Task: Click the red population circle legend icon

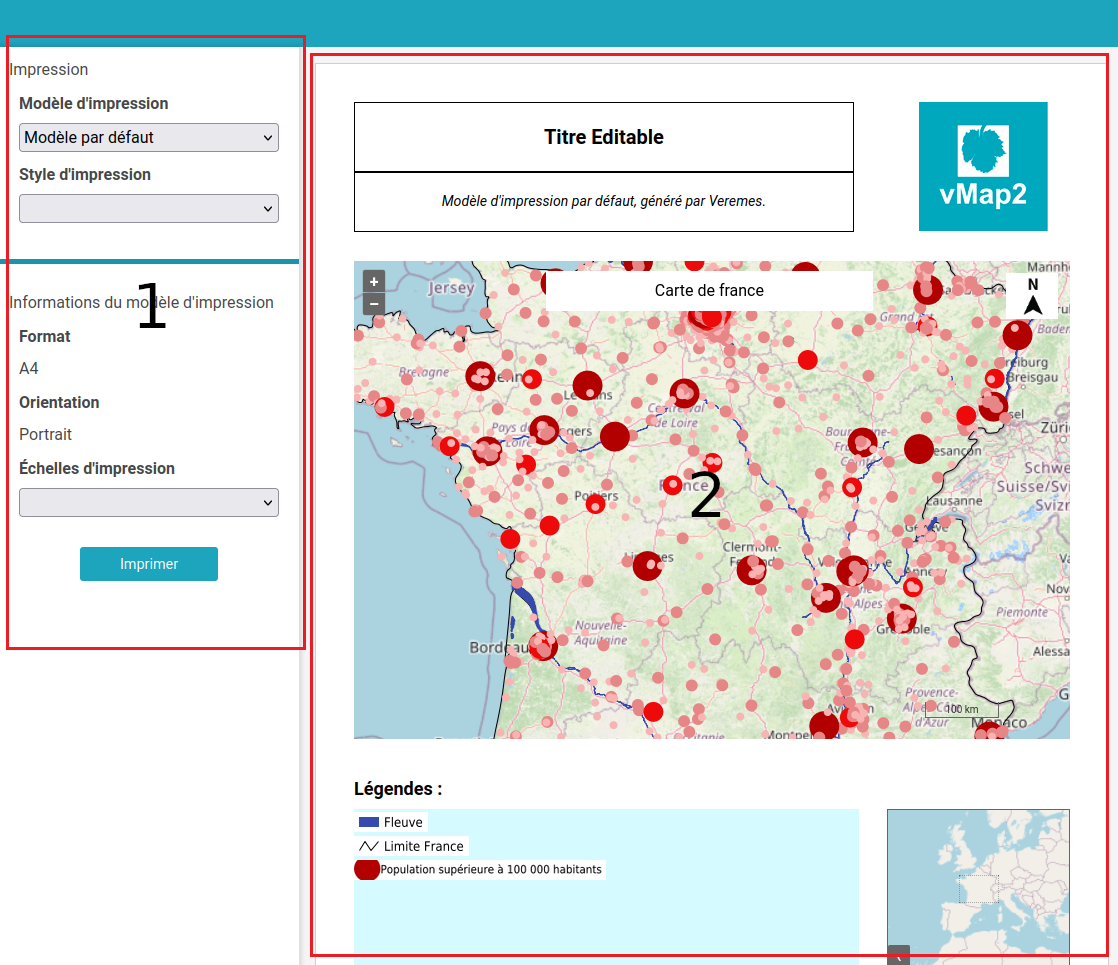Action: click(367, 869)
